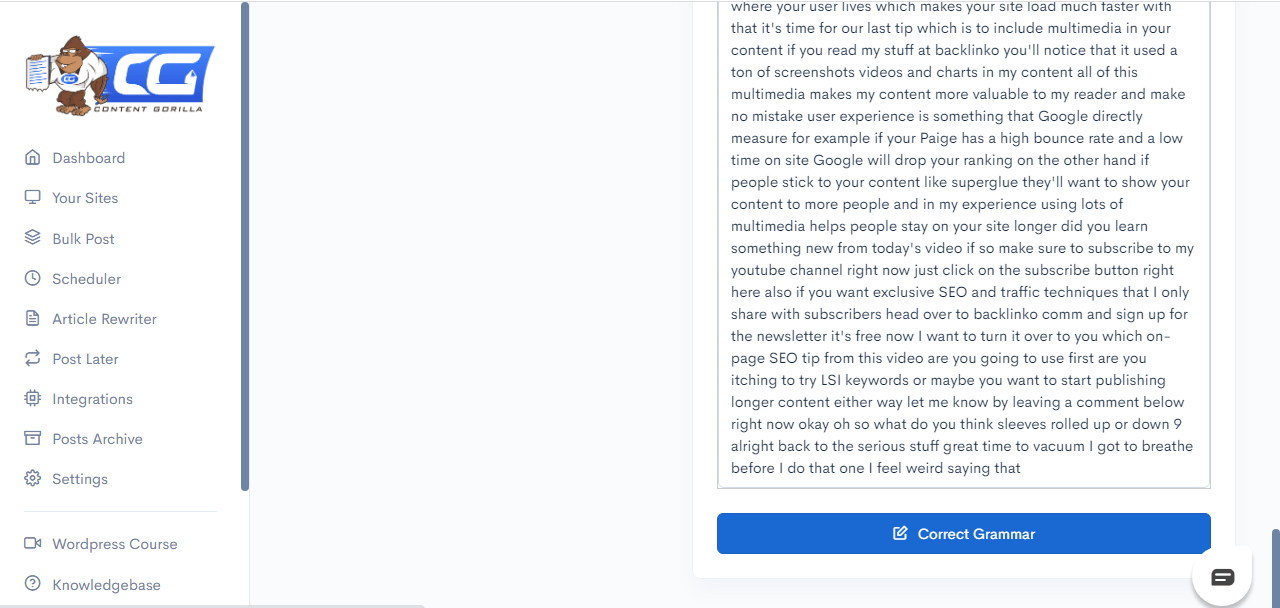This screenshot has height=608, width=1280.
Task: Click the Your Sites monitor icon
Action: (33, 198)
